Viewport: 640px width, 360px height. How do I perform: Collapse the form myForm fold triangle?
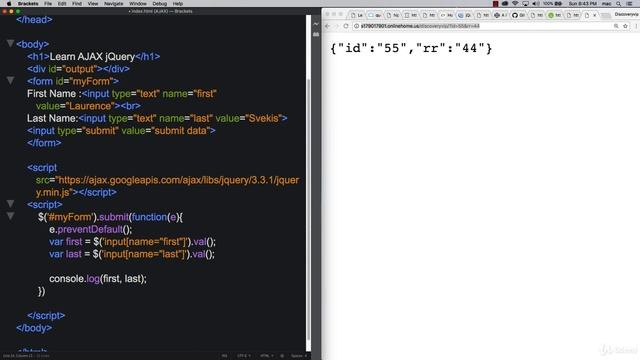point(10,80)
